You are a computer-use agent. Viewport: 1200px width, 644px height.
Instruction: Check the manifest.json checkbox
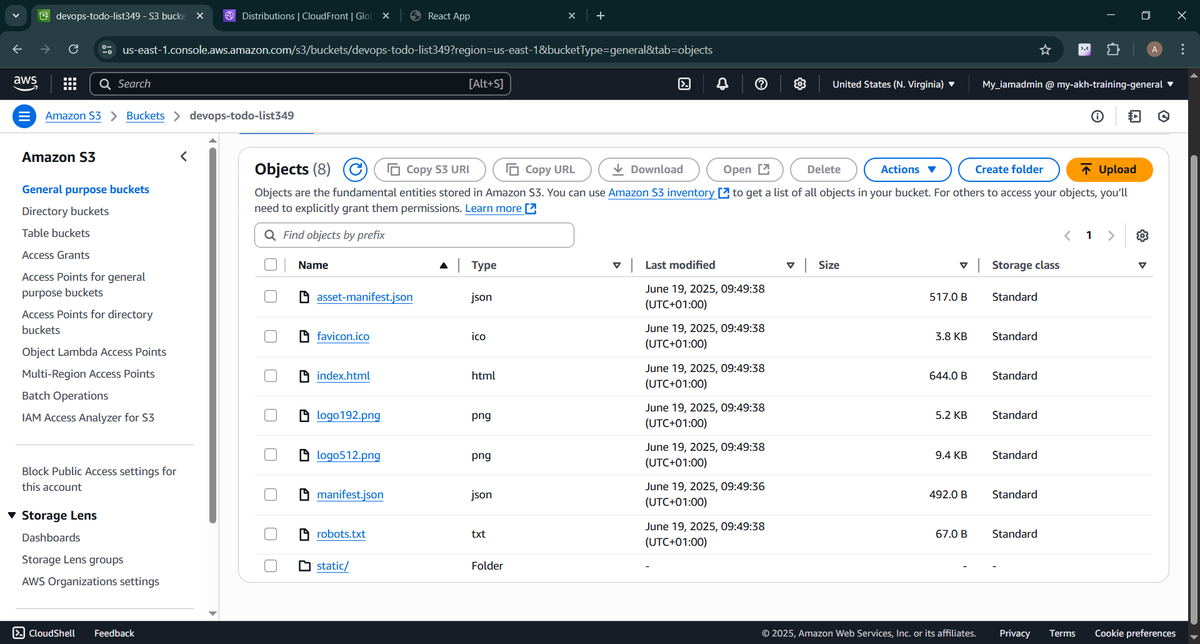coord(270,494)
